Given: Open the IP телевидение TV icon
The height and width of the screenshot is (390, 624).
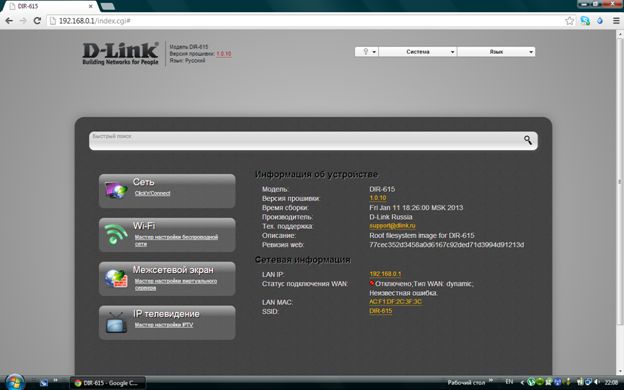Looking at the screenshot, I should pyautogui.click(x=116, y=322).
